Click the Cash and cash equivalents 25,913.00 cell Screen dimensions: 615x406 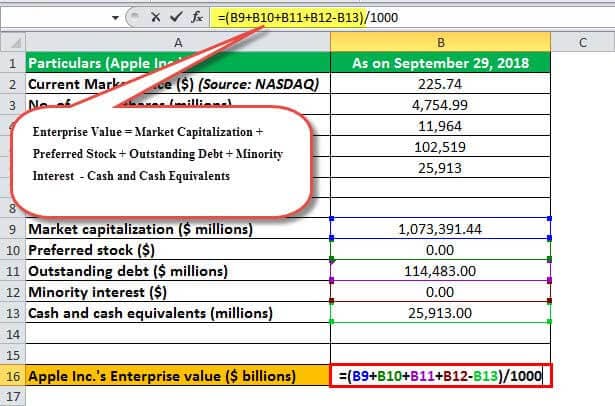coord(440,313)
